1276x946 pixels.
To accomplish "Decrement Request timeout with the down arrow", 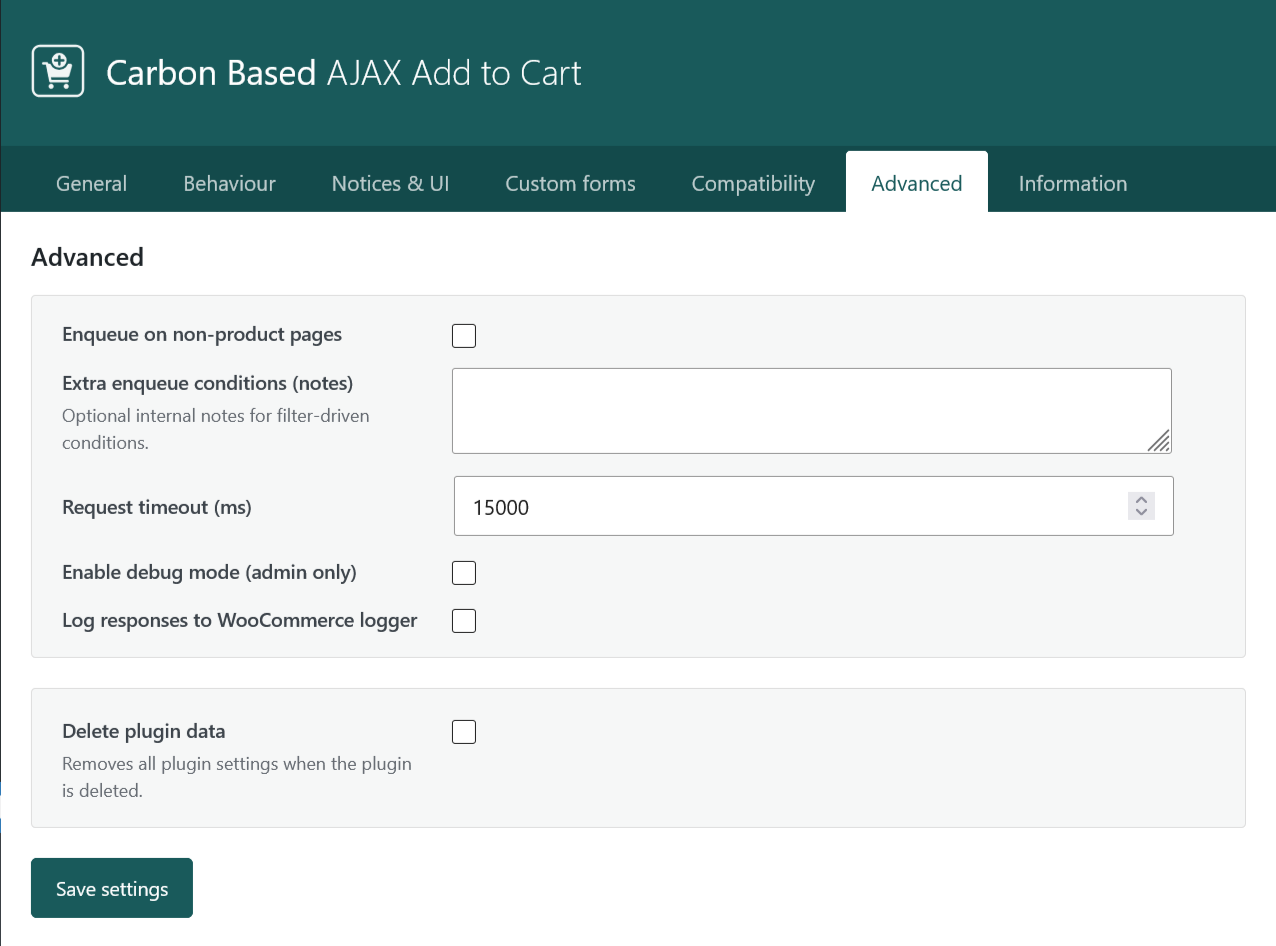I will (1141, 513).
